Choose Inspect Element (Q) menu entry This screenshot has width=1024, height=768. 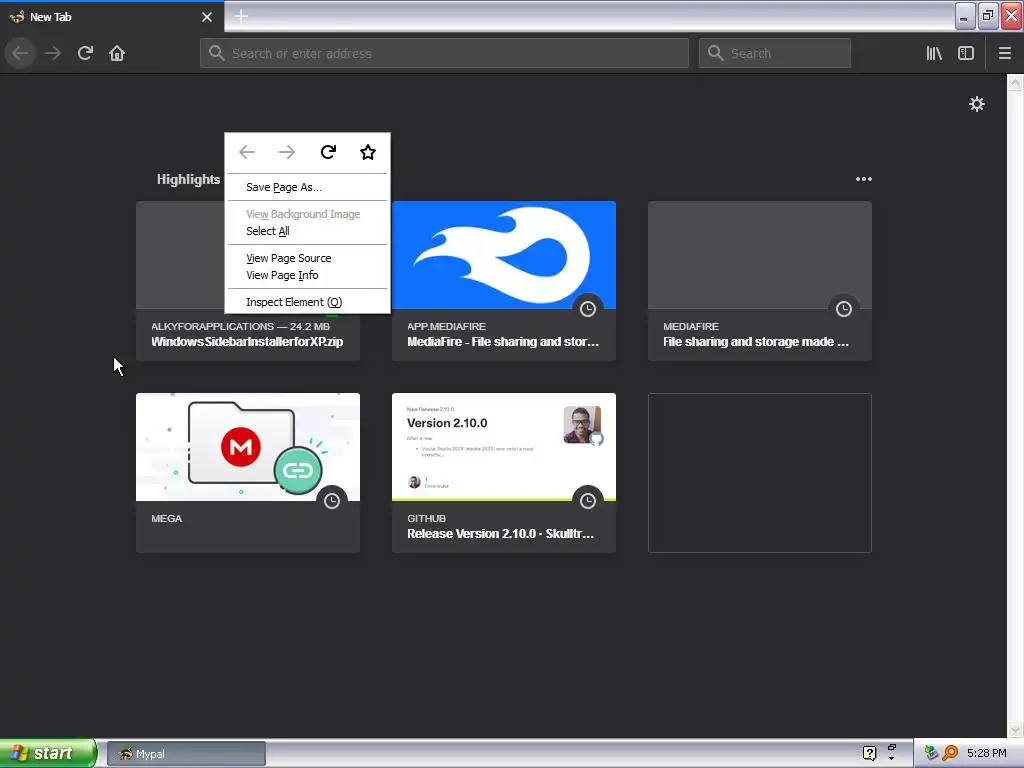coord(308,302)
